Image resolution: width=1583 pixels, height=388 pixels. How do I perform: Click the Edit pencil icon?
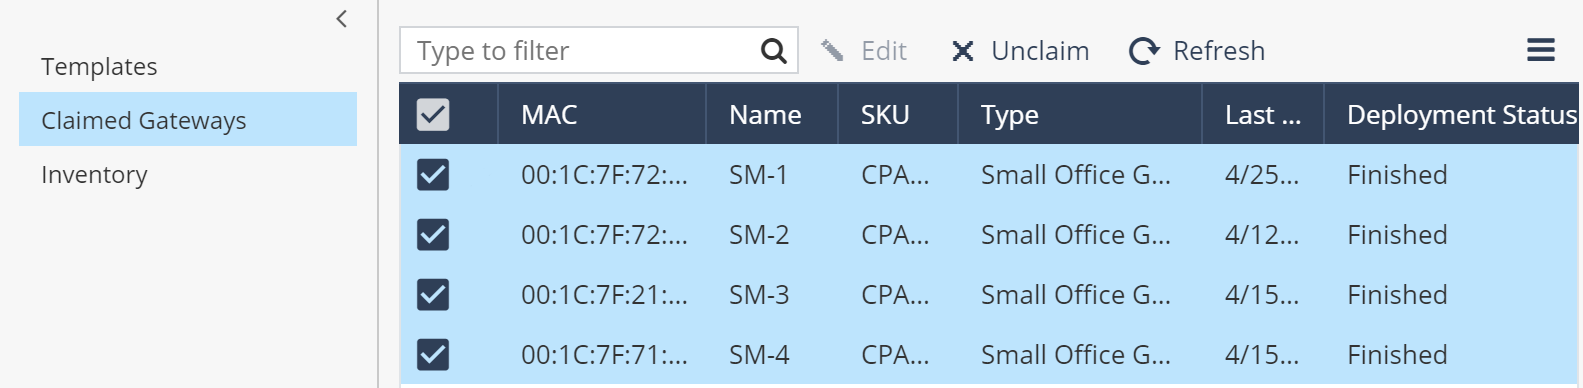(x=832, y=51)
